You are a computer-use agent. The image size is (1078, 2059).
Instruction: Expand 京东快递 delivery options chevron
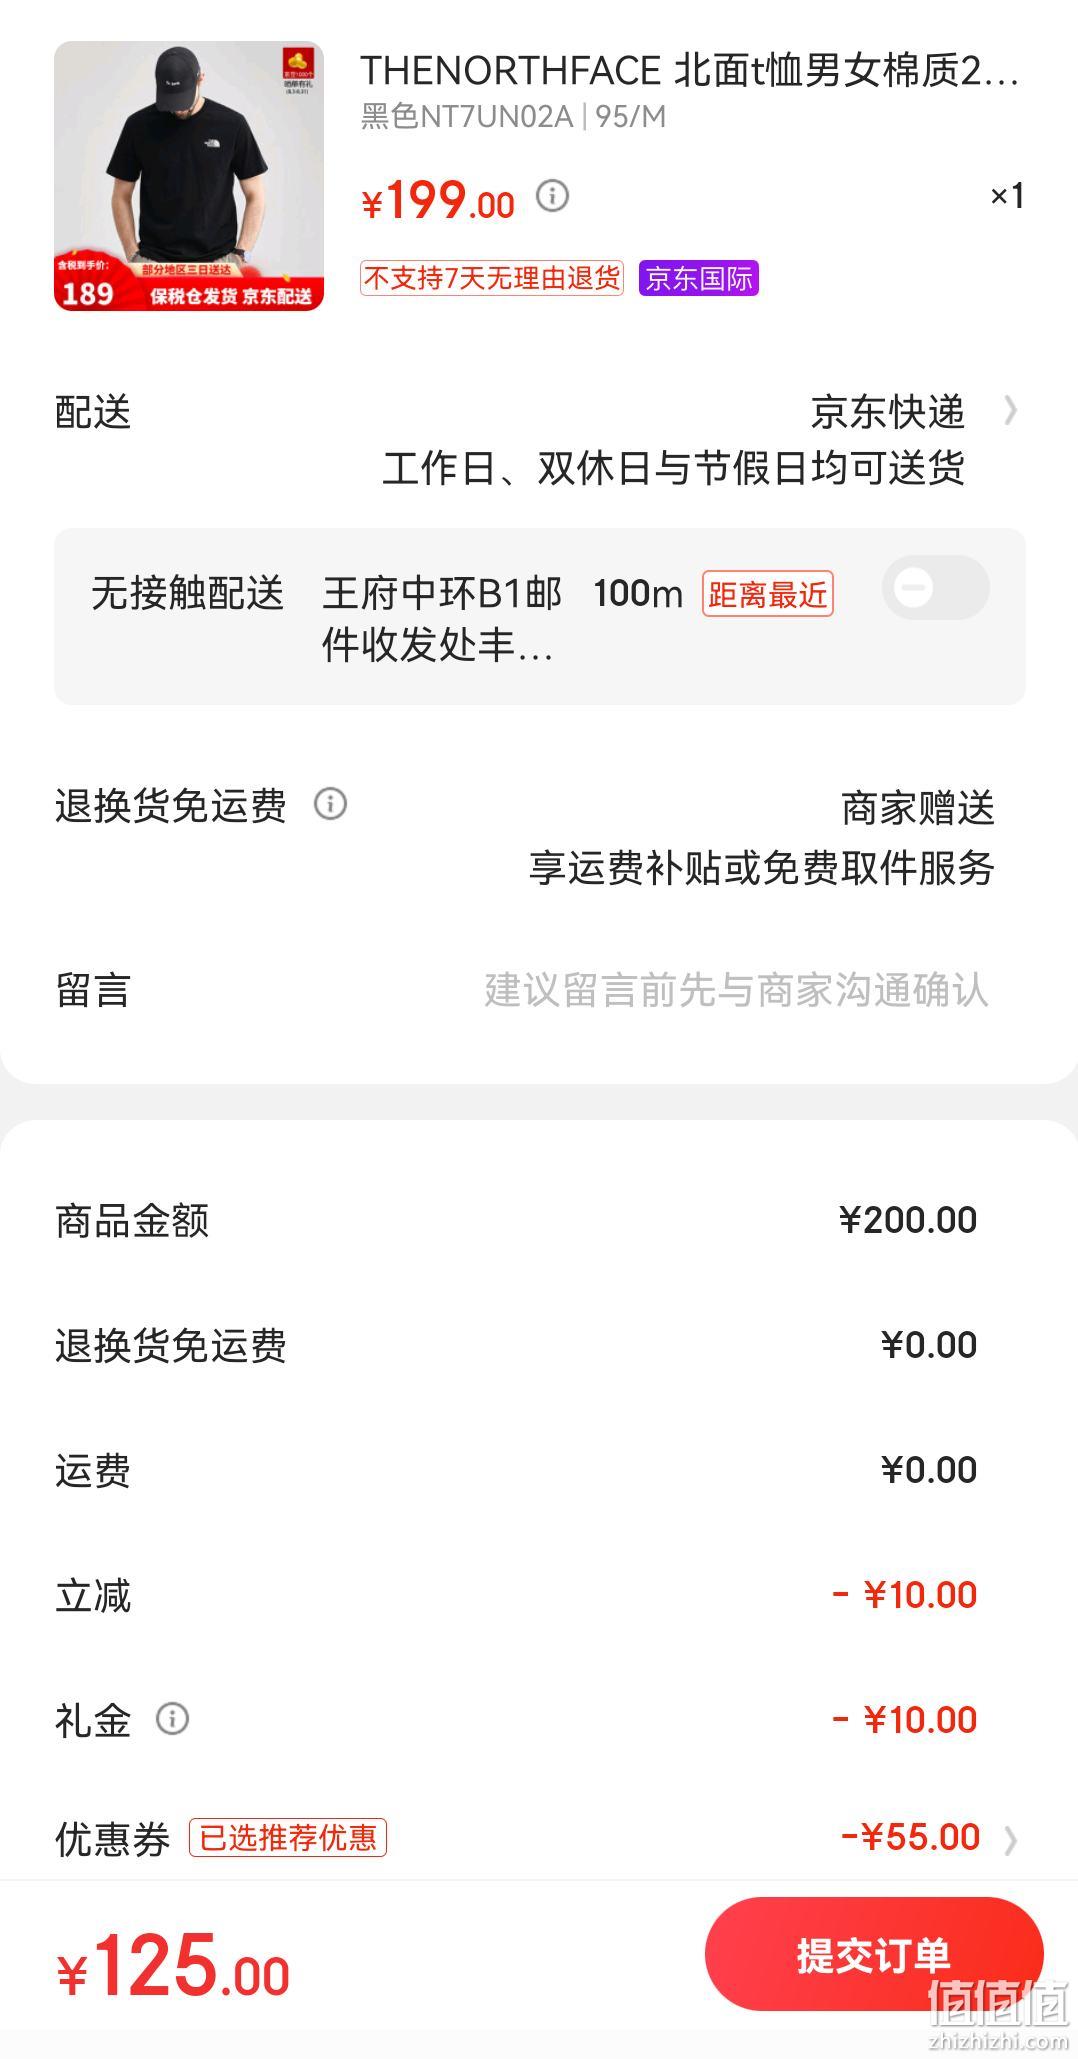1010,411
